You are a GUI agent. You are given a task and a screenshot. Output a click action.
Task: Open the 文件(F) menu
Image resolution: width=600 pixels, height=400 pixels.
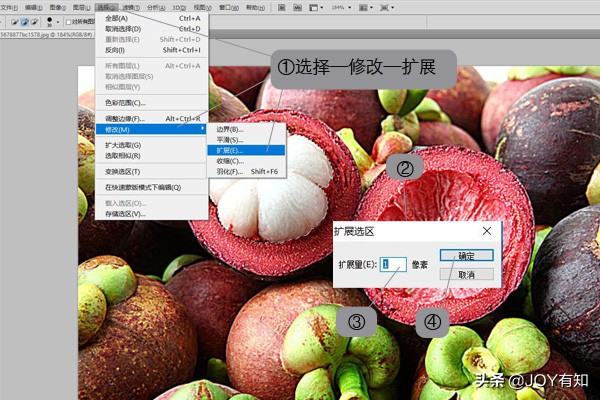tap(9, 7)
